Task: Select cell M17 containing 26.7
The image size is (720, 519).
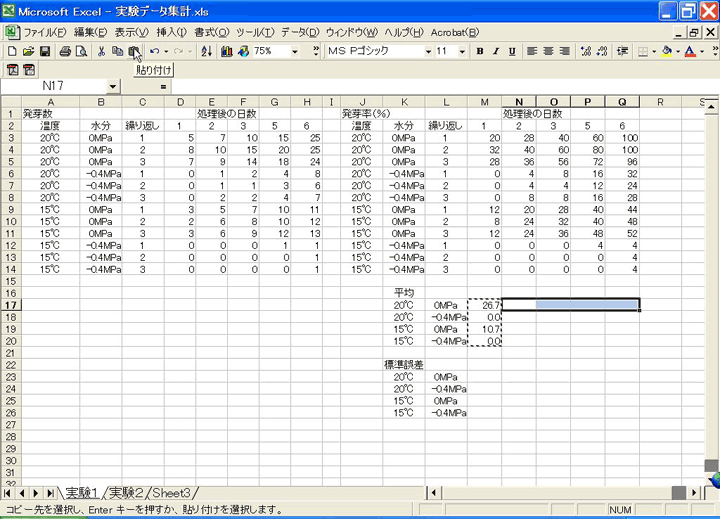Action: point(484,305)
